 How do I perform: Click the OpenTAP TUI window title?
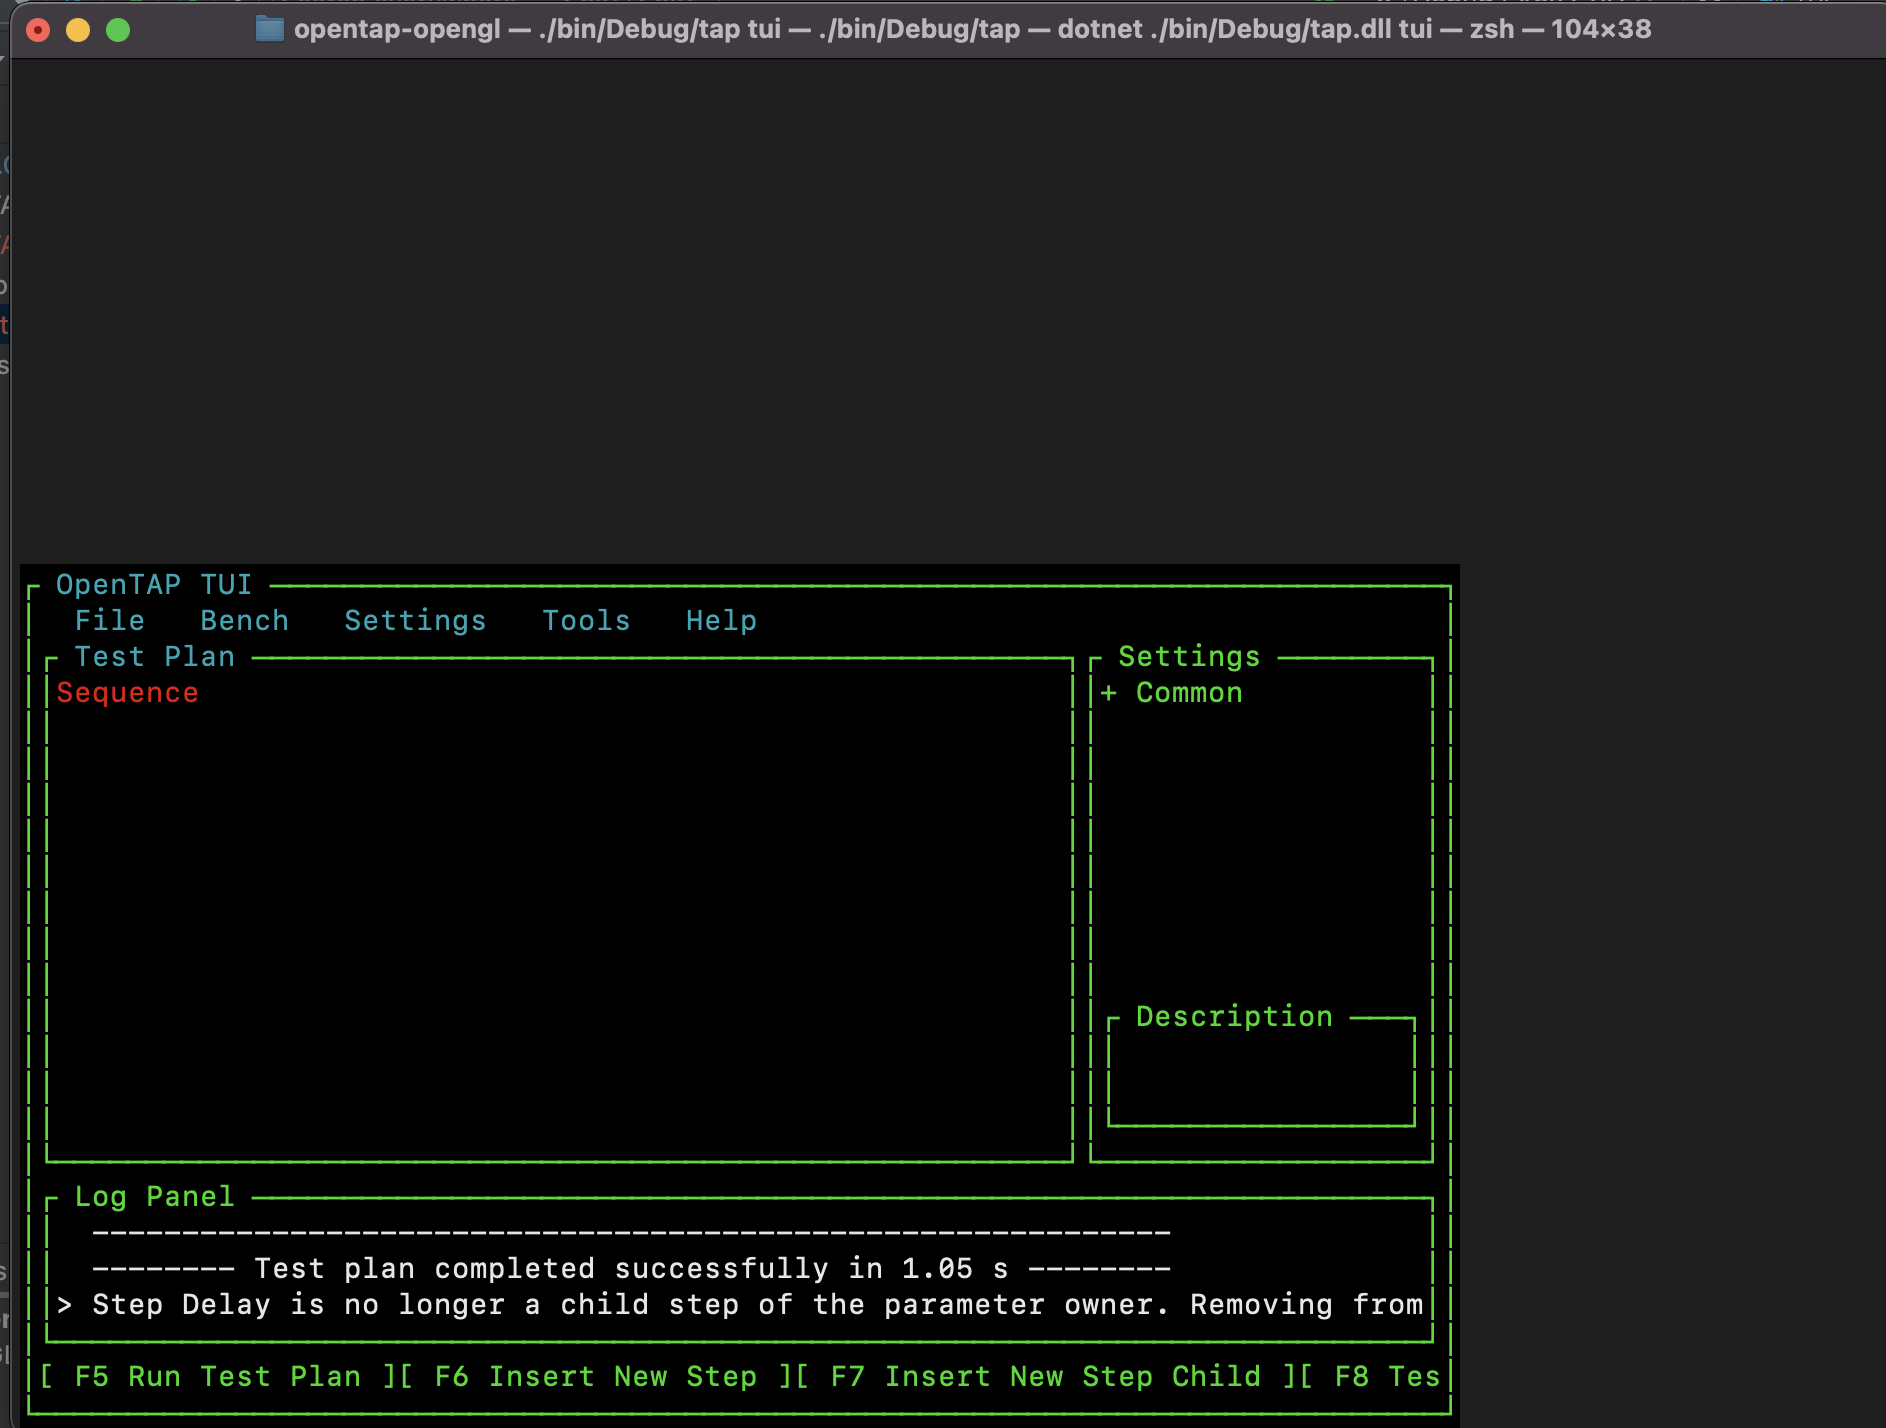pyautogui.click(x=154, y=585)
